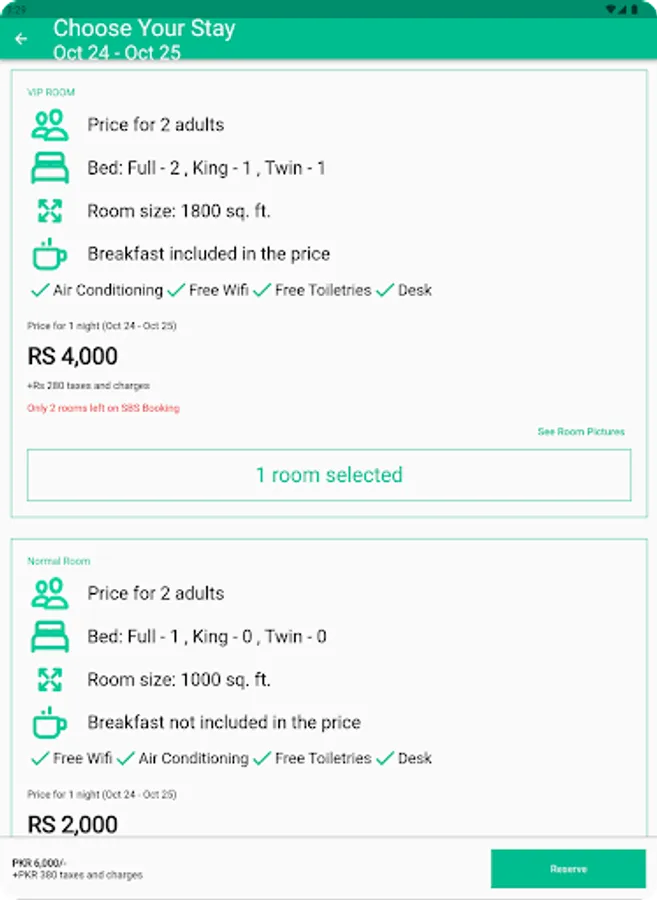Screen dimensions: 657x900
Task: Open See Room Pictures link
Action: click(x=581, y=432)
